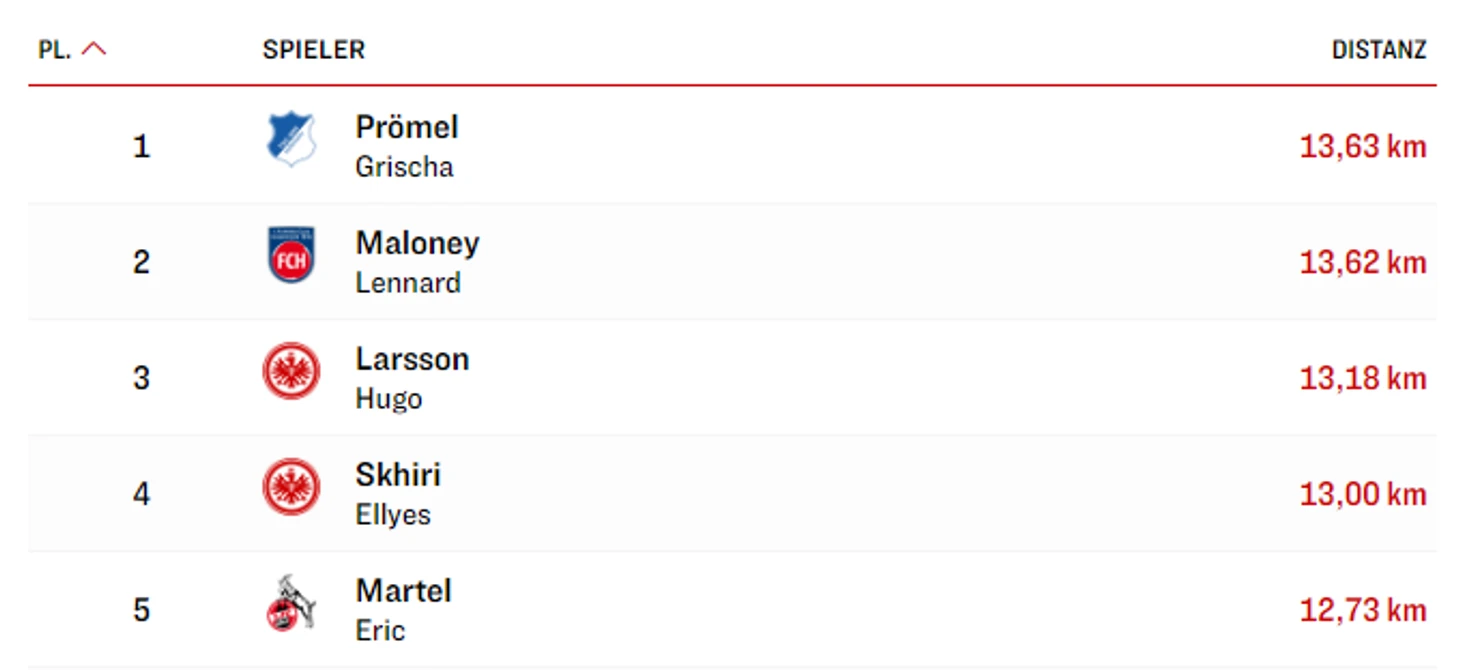Open player Skhiri Ellyes
The width and height of the screenshot is (1460, 670).
point(398,494)
